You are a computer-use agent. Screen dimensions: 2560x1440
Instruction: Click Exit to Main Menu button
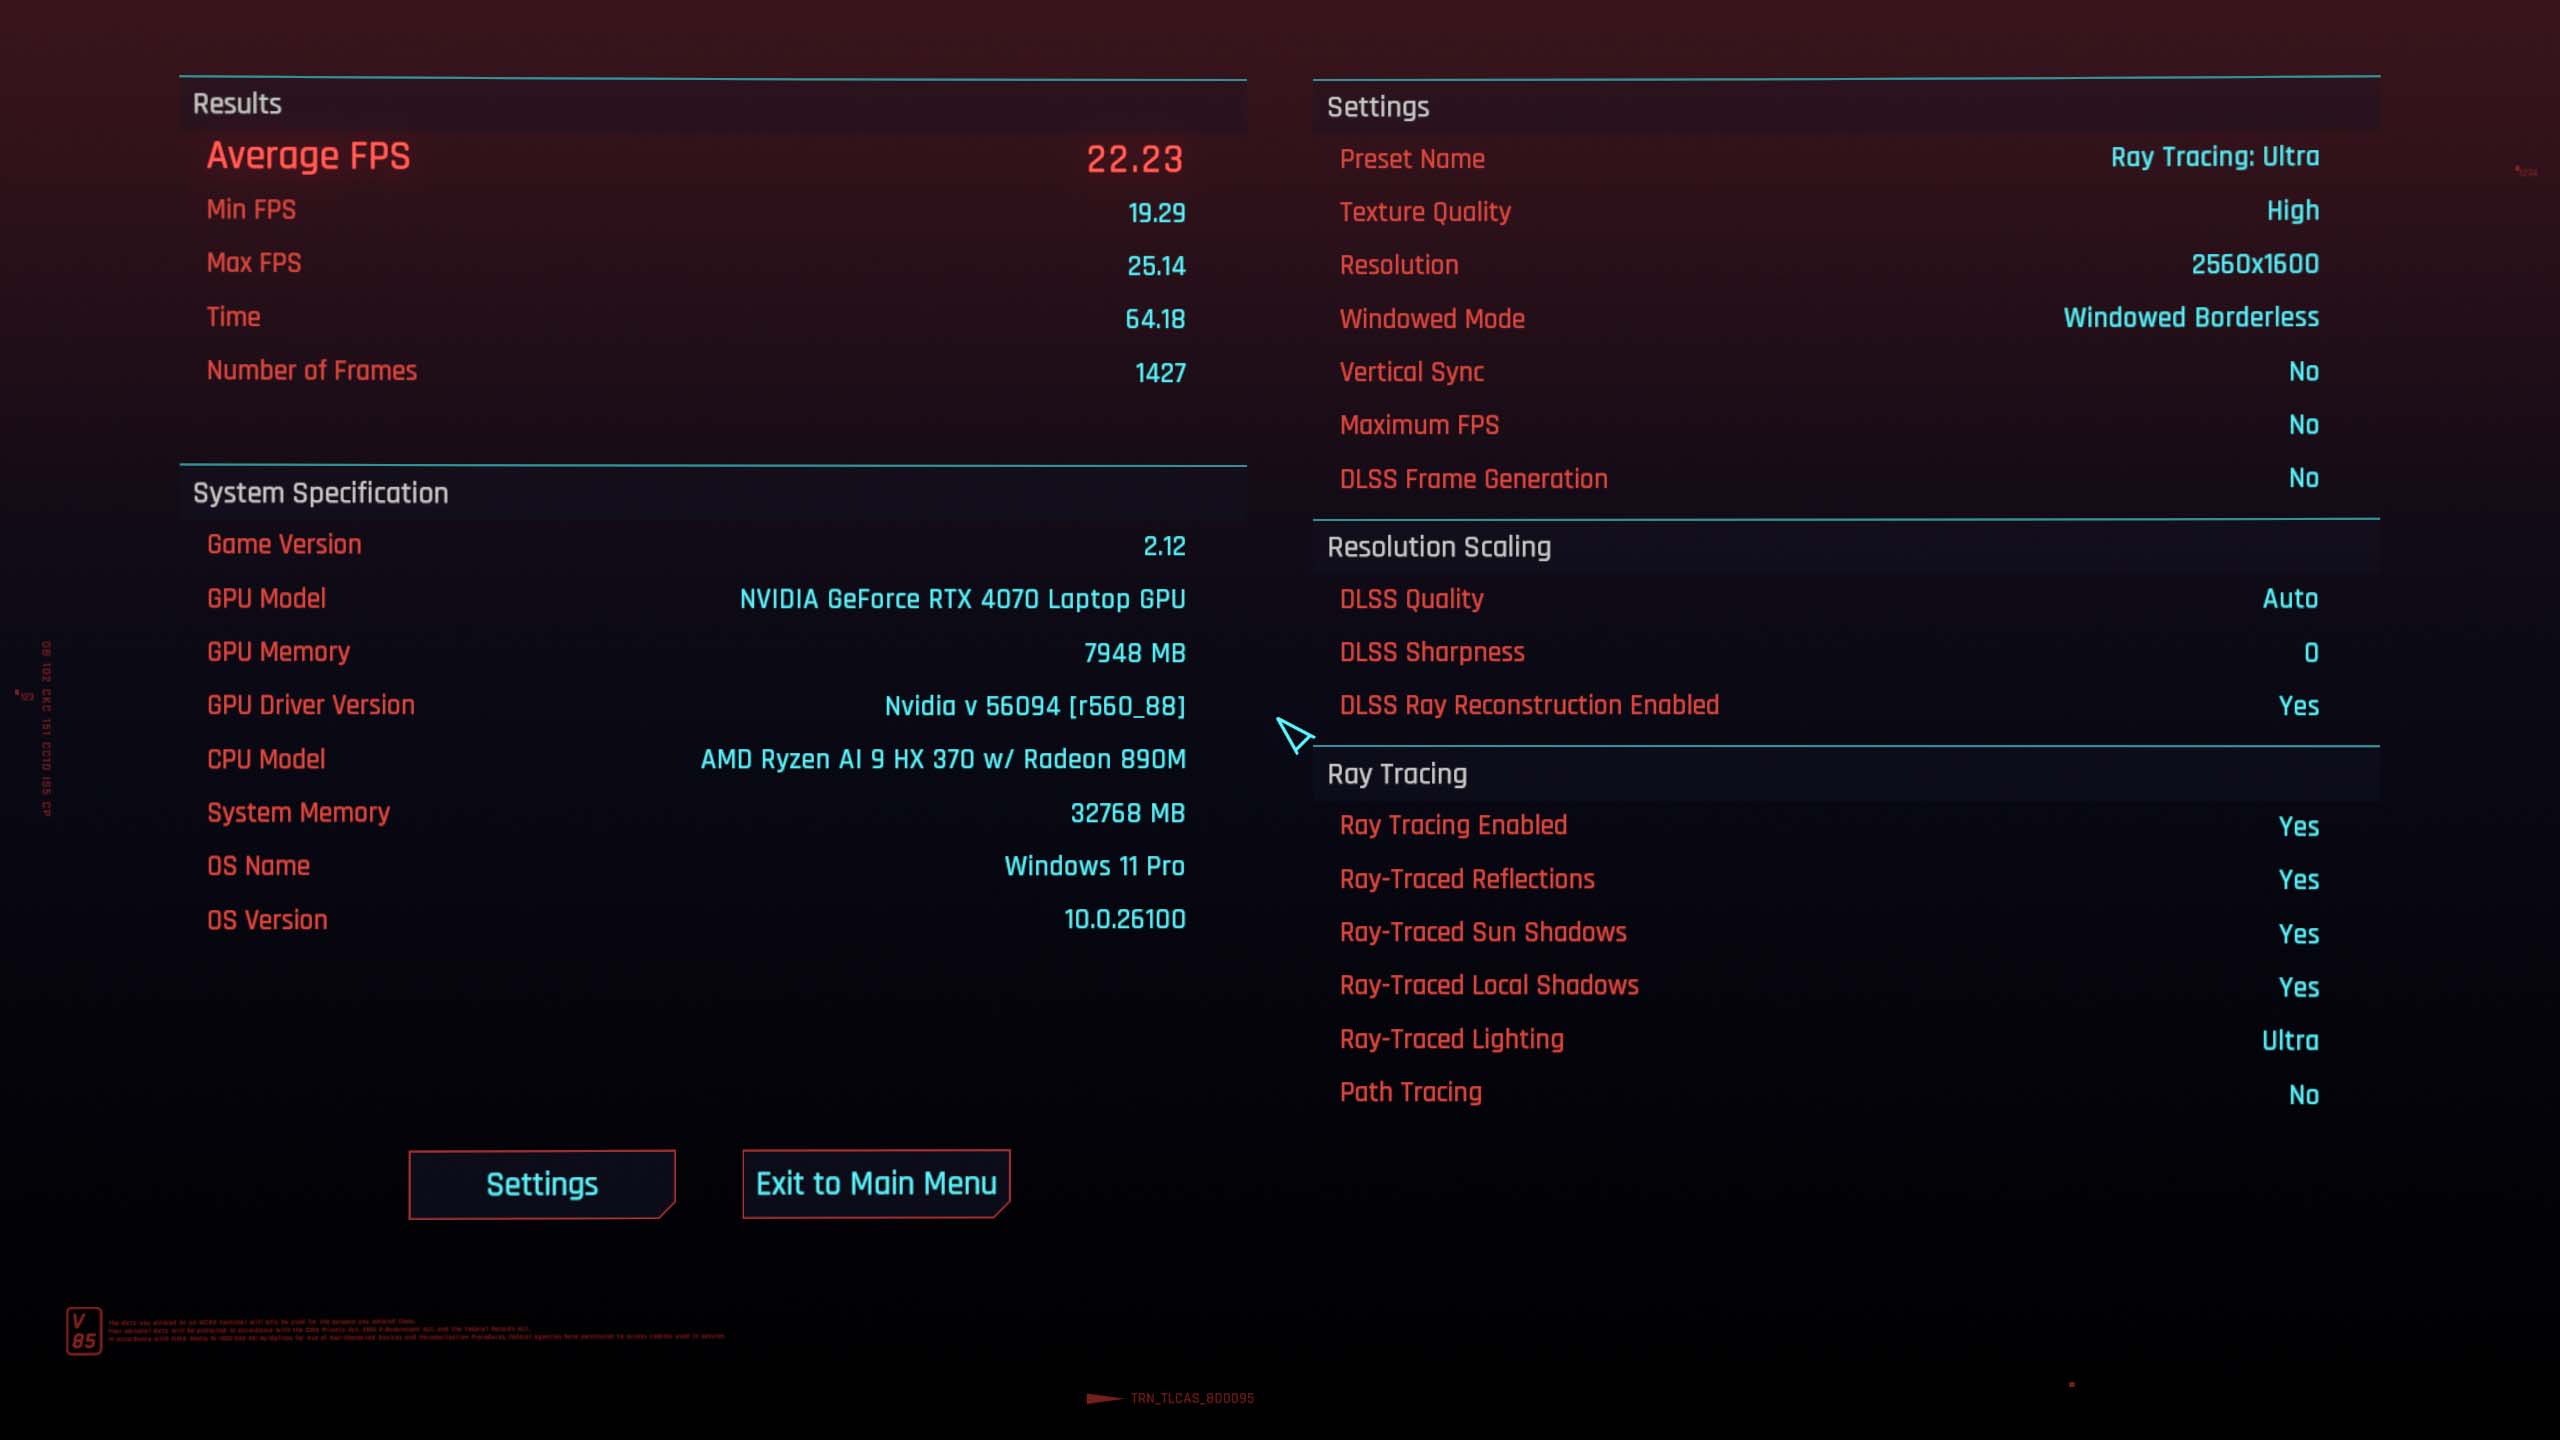pyautogui.click(x=876, y=1182)
